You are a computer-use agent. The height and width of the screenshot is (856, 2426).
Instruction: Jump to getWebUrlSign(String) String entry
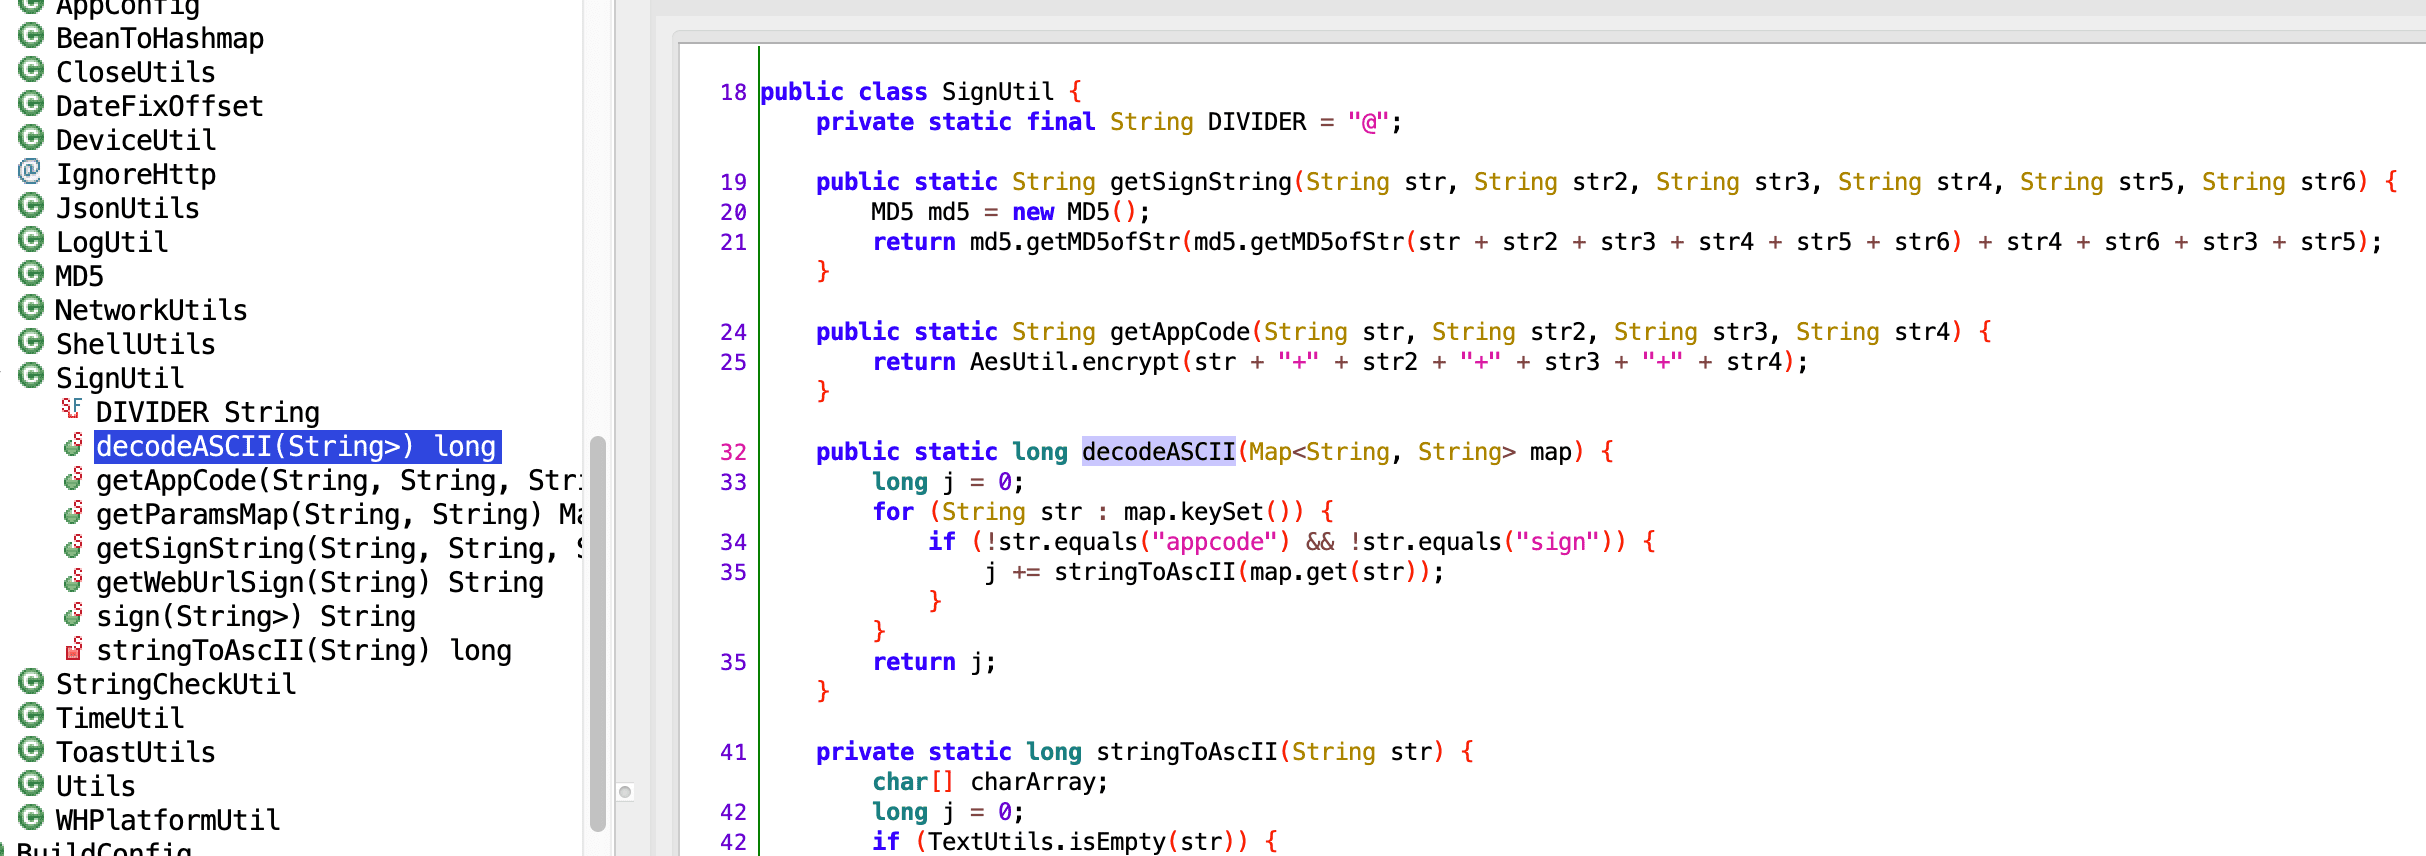[320, 583]
